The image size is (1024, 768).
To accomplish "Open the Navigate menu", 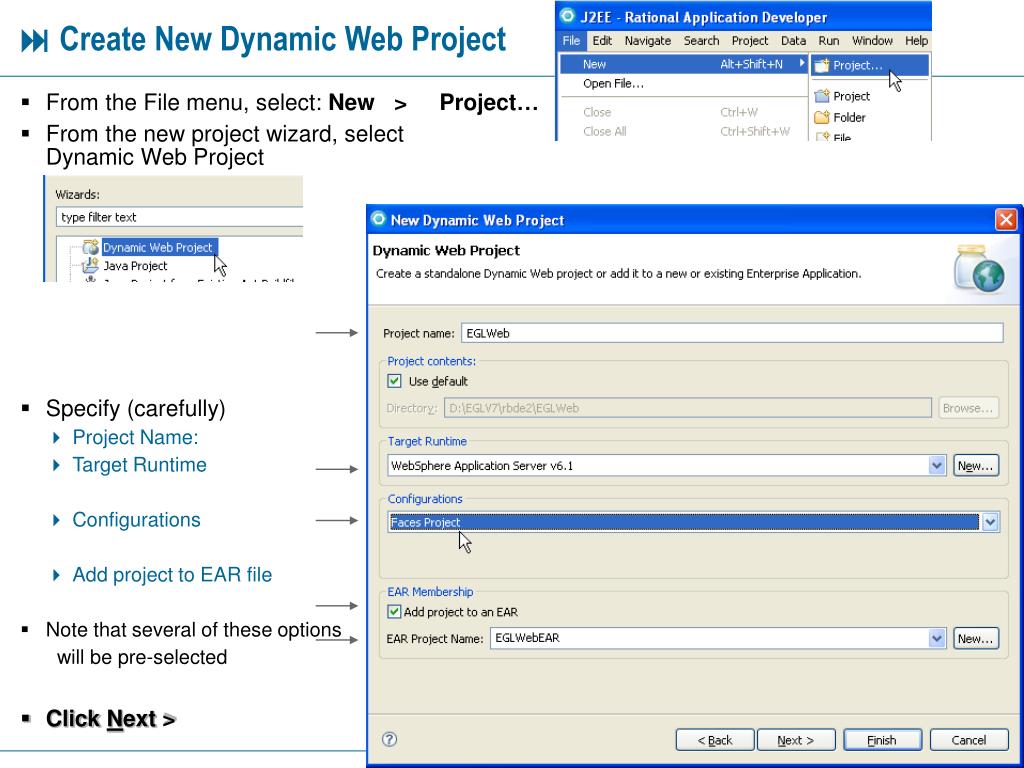I will coord(647,41).
